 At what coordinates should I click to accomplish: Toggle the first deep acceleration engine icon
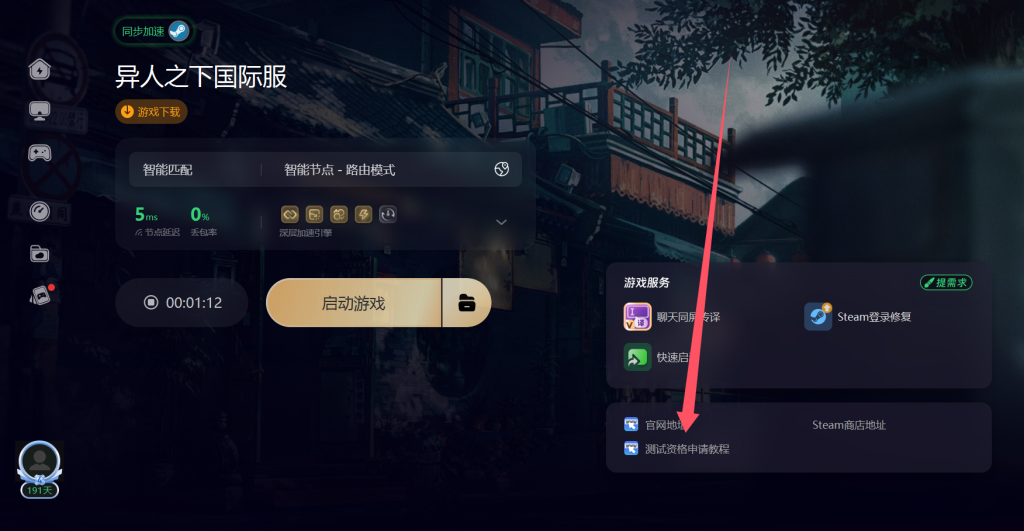click(x=289, y=214)
